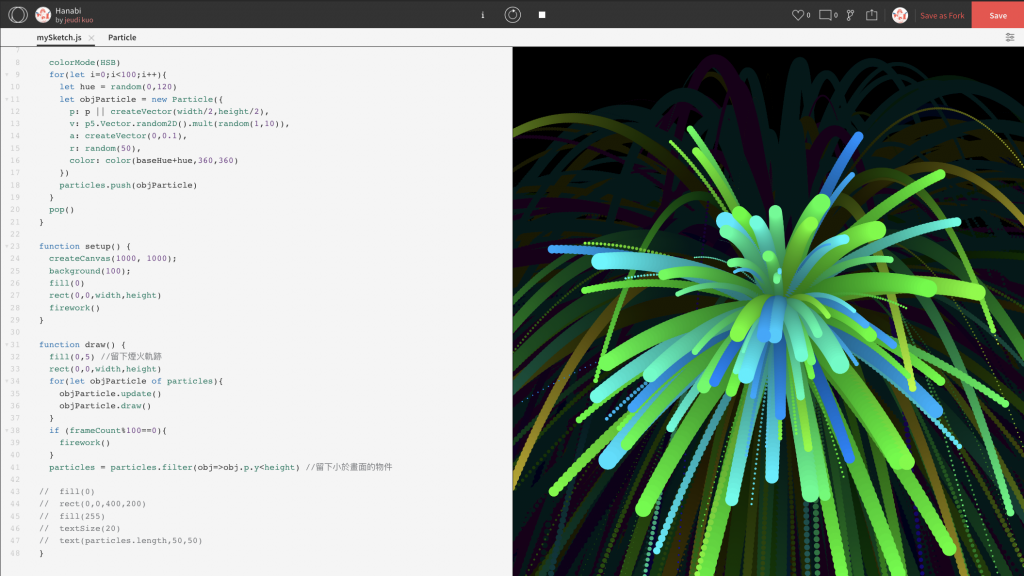Close the mySketch.js tab

91,38
